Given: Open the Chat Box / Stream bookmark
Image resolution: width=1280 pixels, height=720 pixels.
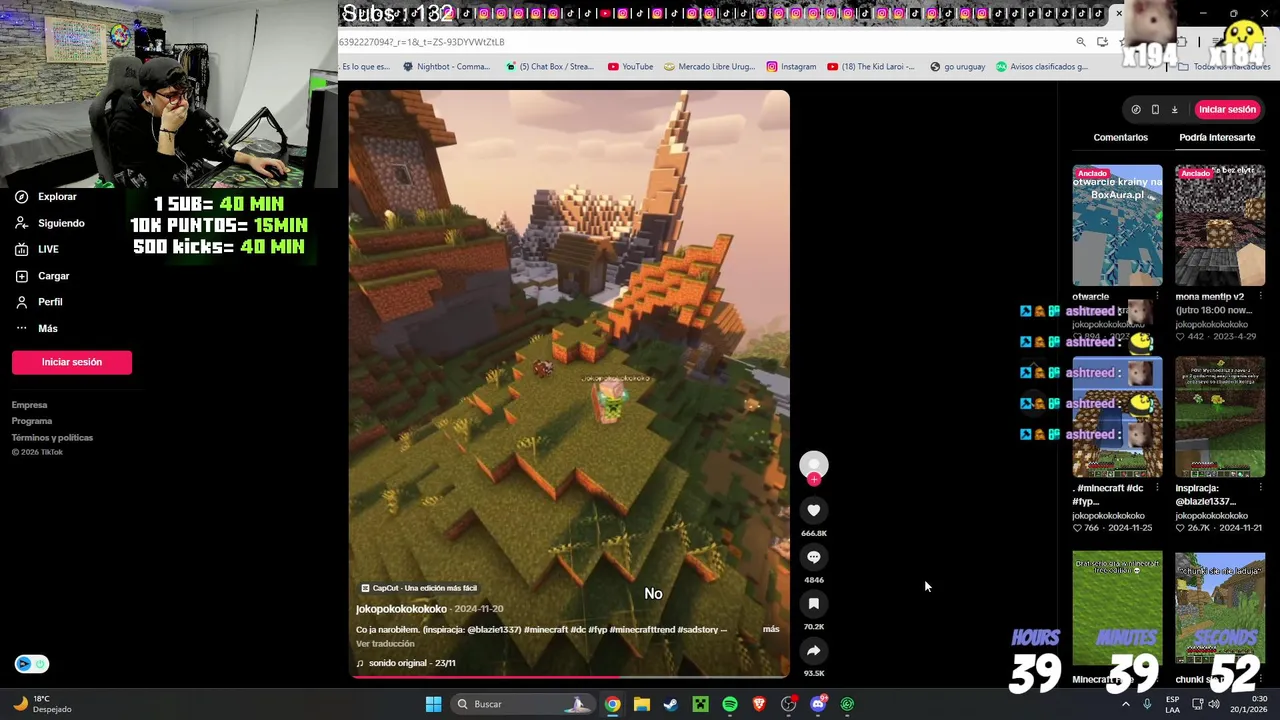Looking at the screenshot, I should click(549, 66).
